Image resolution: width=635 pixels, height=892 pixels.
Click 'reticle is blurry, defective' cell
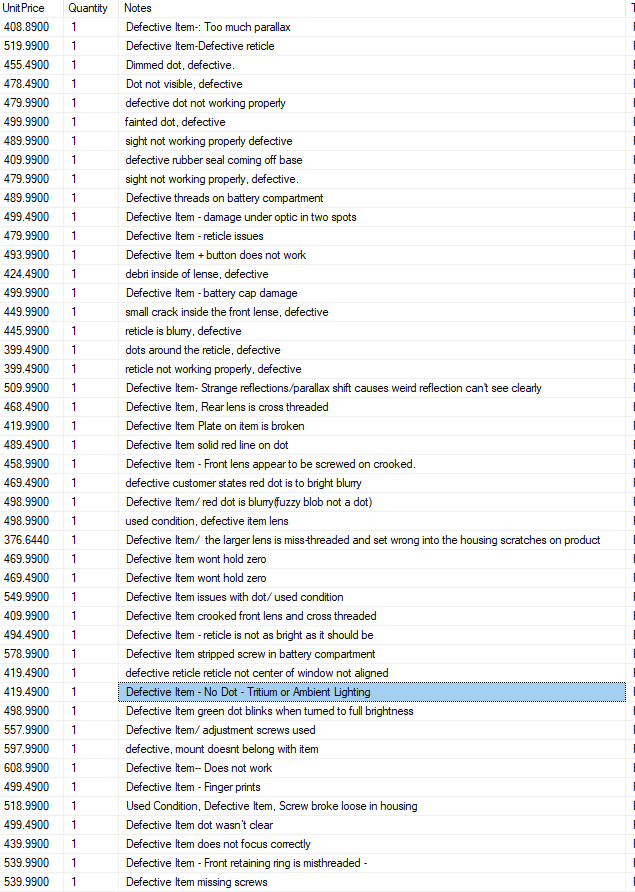(372, 331)
